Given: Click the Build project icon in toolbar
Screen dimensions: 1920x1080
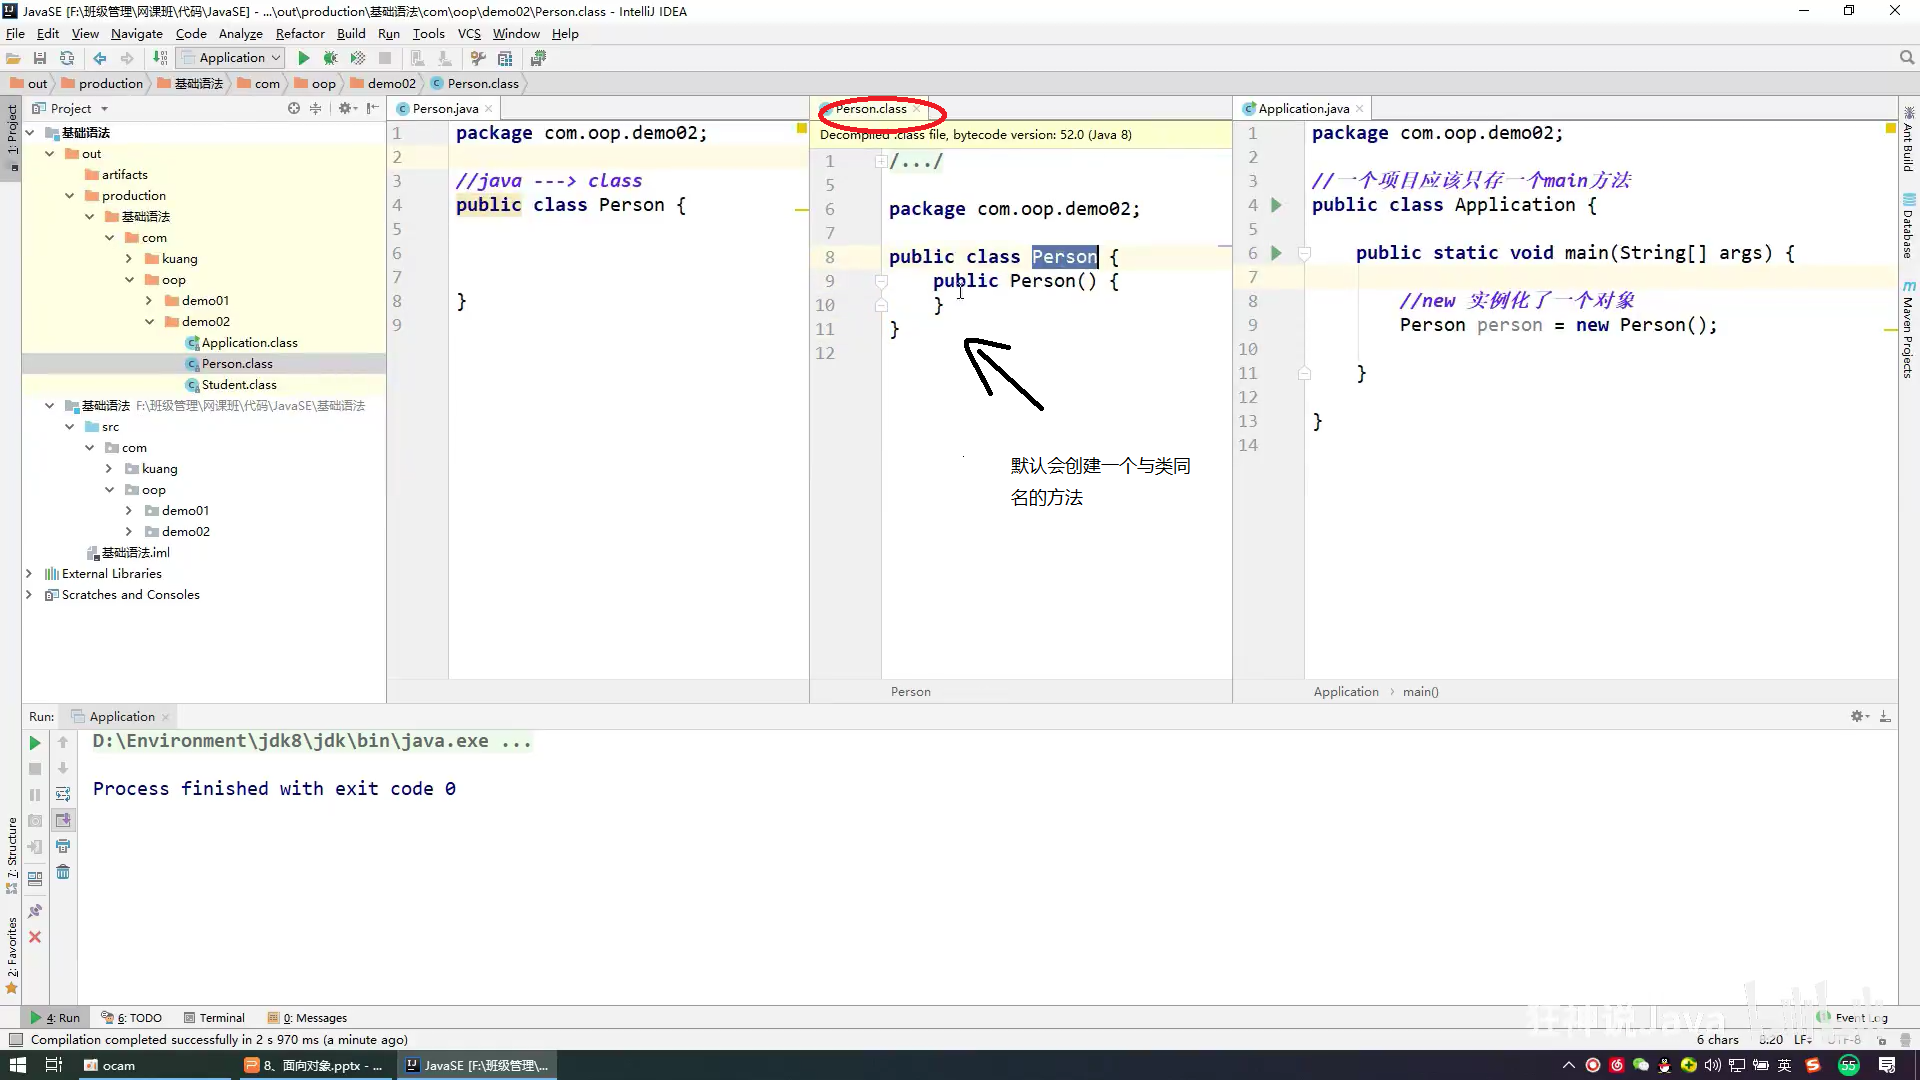Looking at the screenshot, I should click(x=160, y=58).
